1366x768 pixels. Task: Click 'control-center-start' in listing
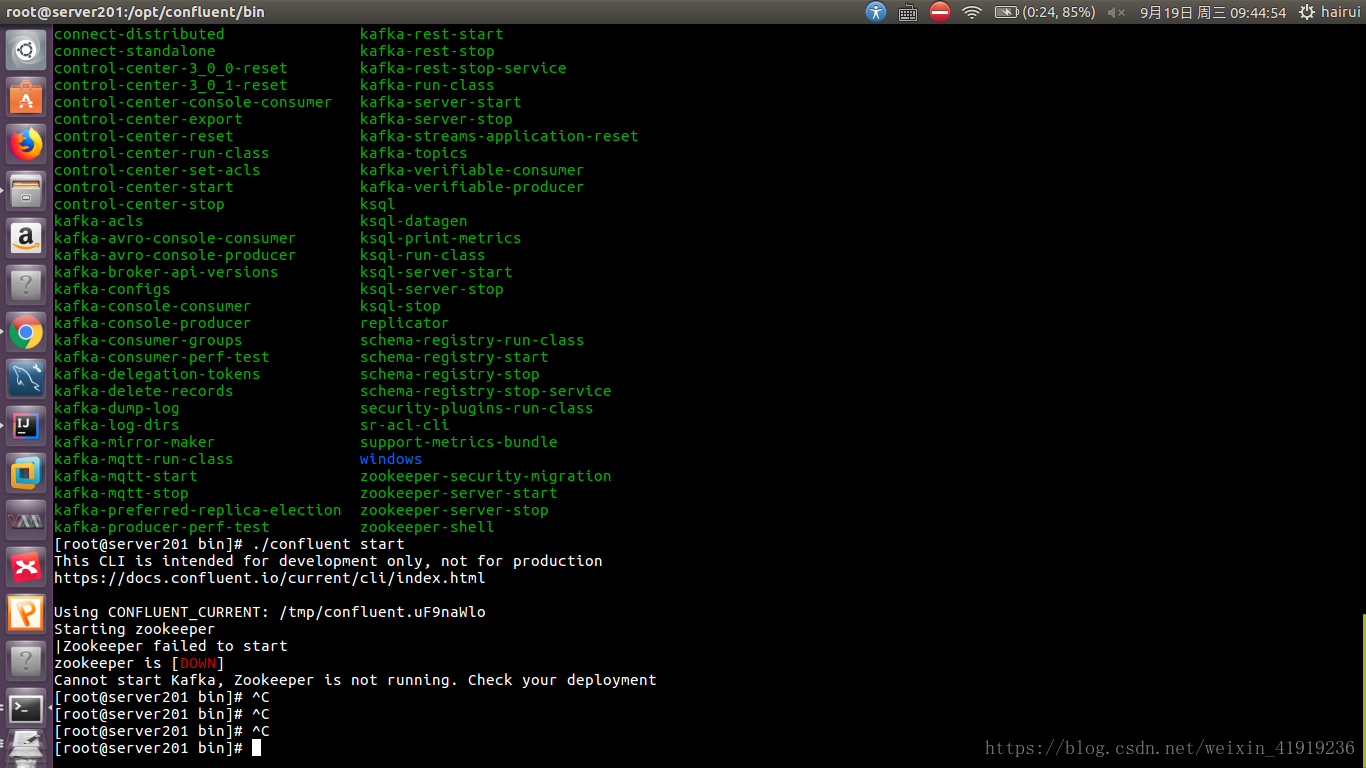pyautogui.click(x=144, y=187)
